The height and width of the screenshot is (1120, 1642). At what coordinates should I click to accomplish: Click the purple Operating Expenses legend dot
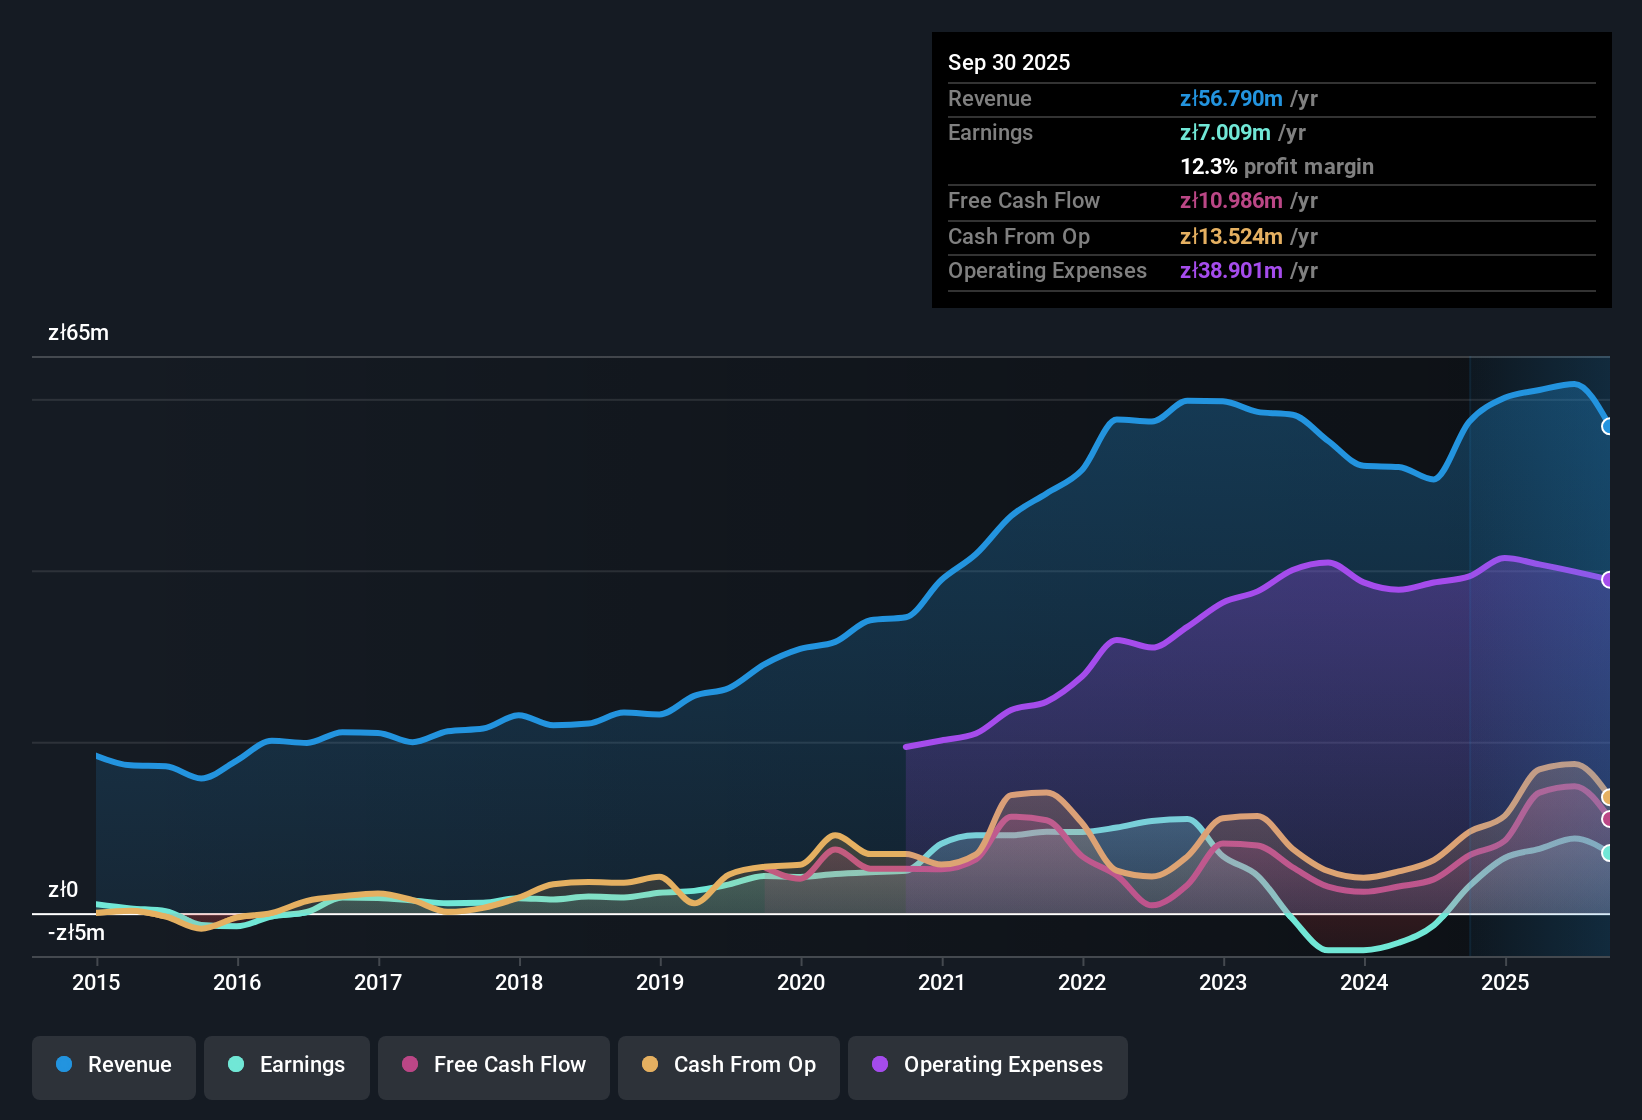tap(881, 1066)
